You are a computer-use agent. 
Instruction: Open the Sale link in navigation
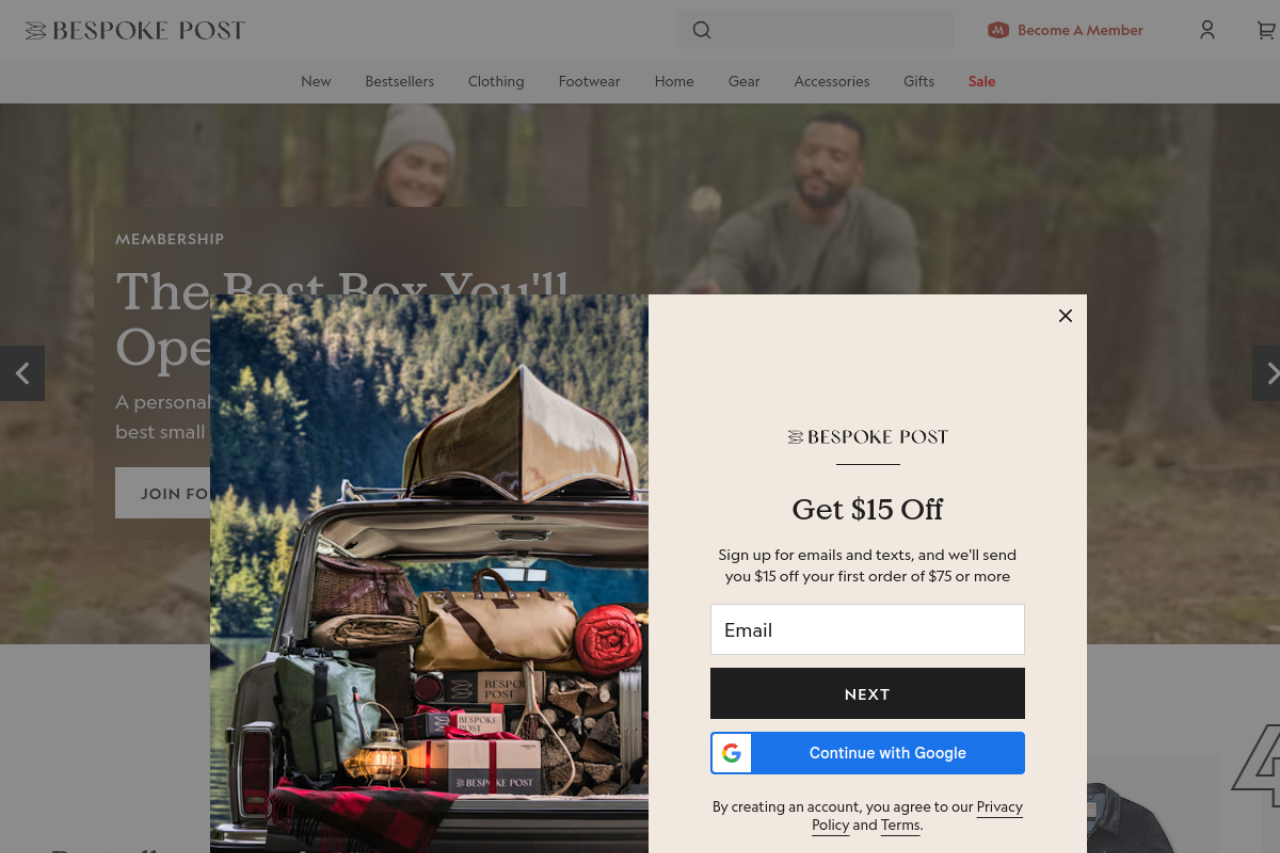(982, 81)
